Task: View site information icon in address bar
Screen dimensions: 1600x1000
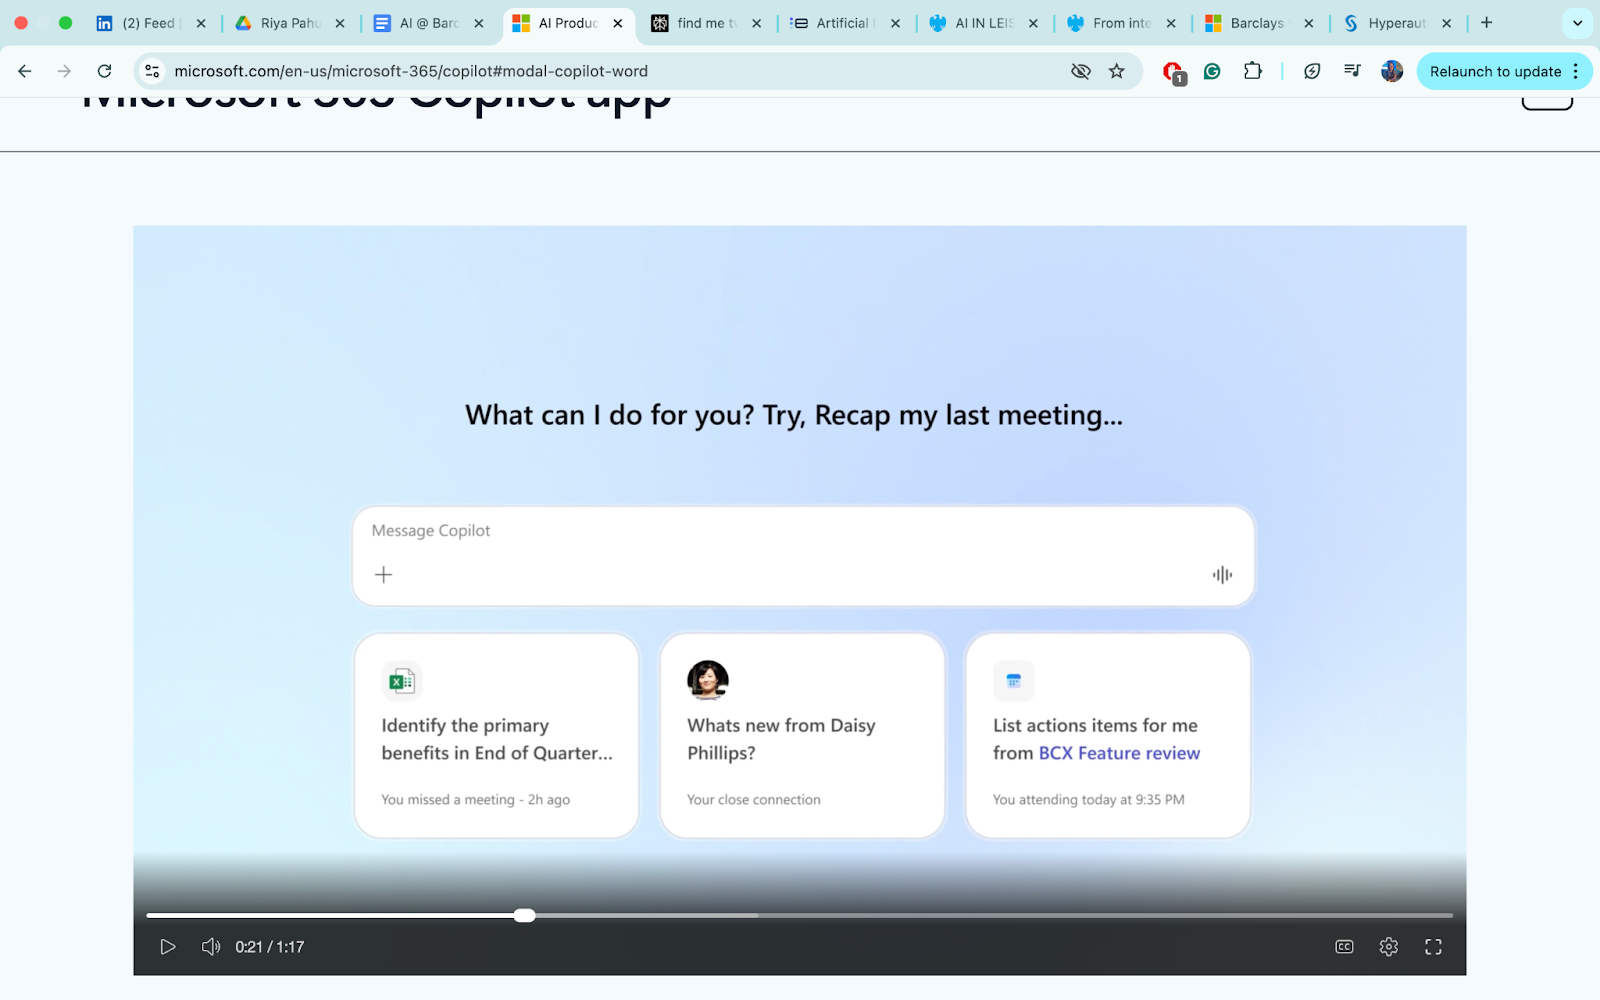Action: (x=152, y=71)
